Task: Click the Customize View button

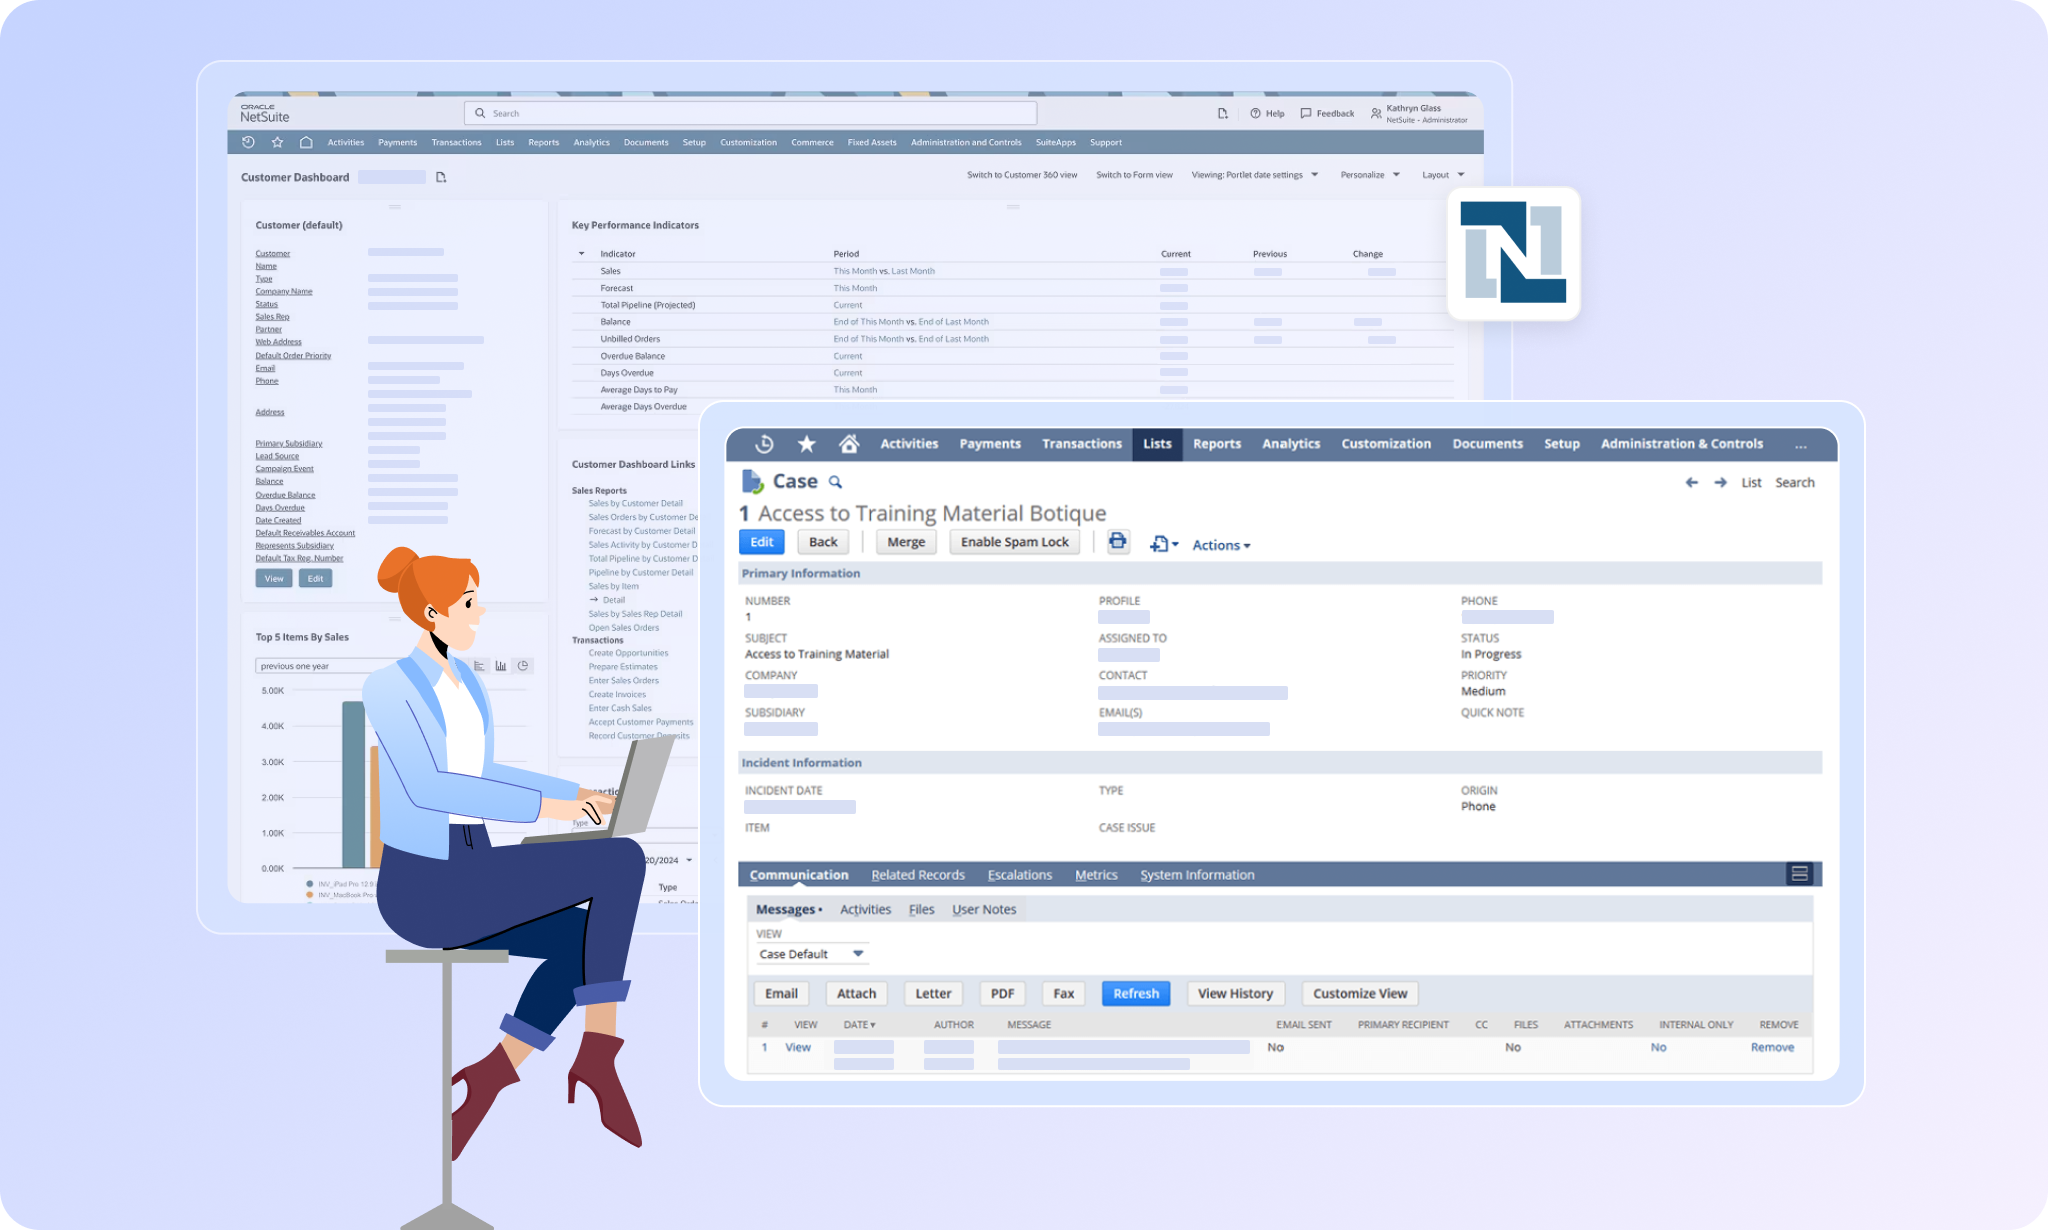Action: (x=1360, y=994)
